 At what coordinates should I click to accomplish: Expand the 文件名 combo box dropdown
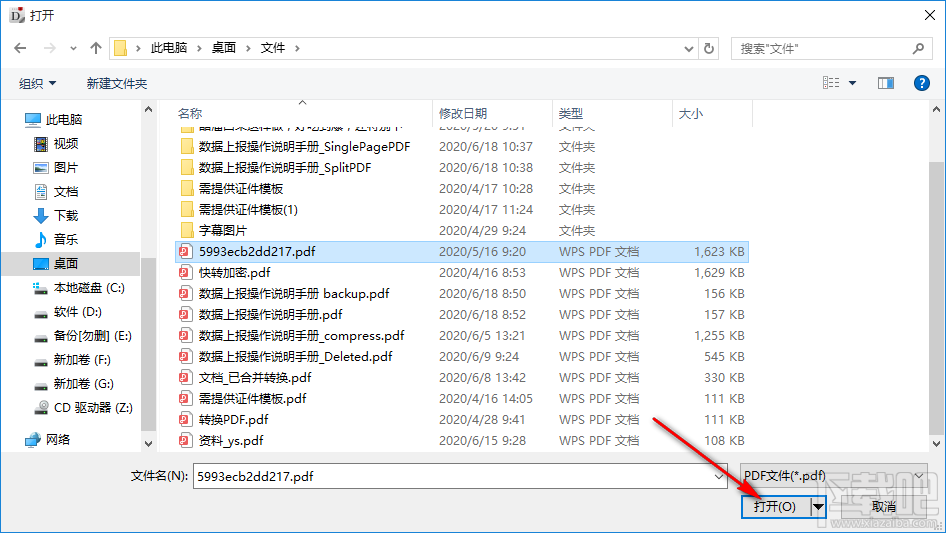click(719, 476)
